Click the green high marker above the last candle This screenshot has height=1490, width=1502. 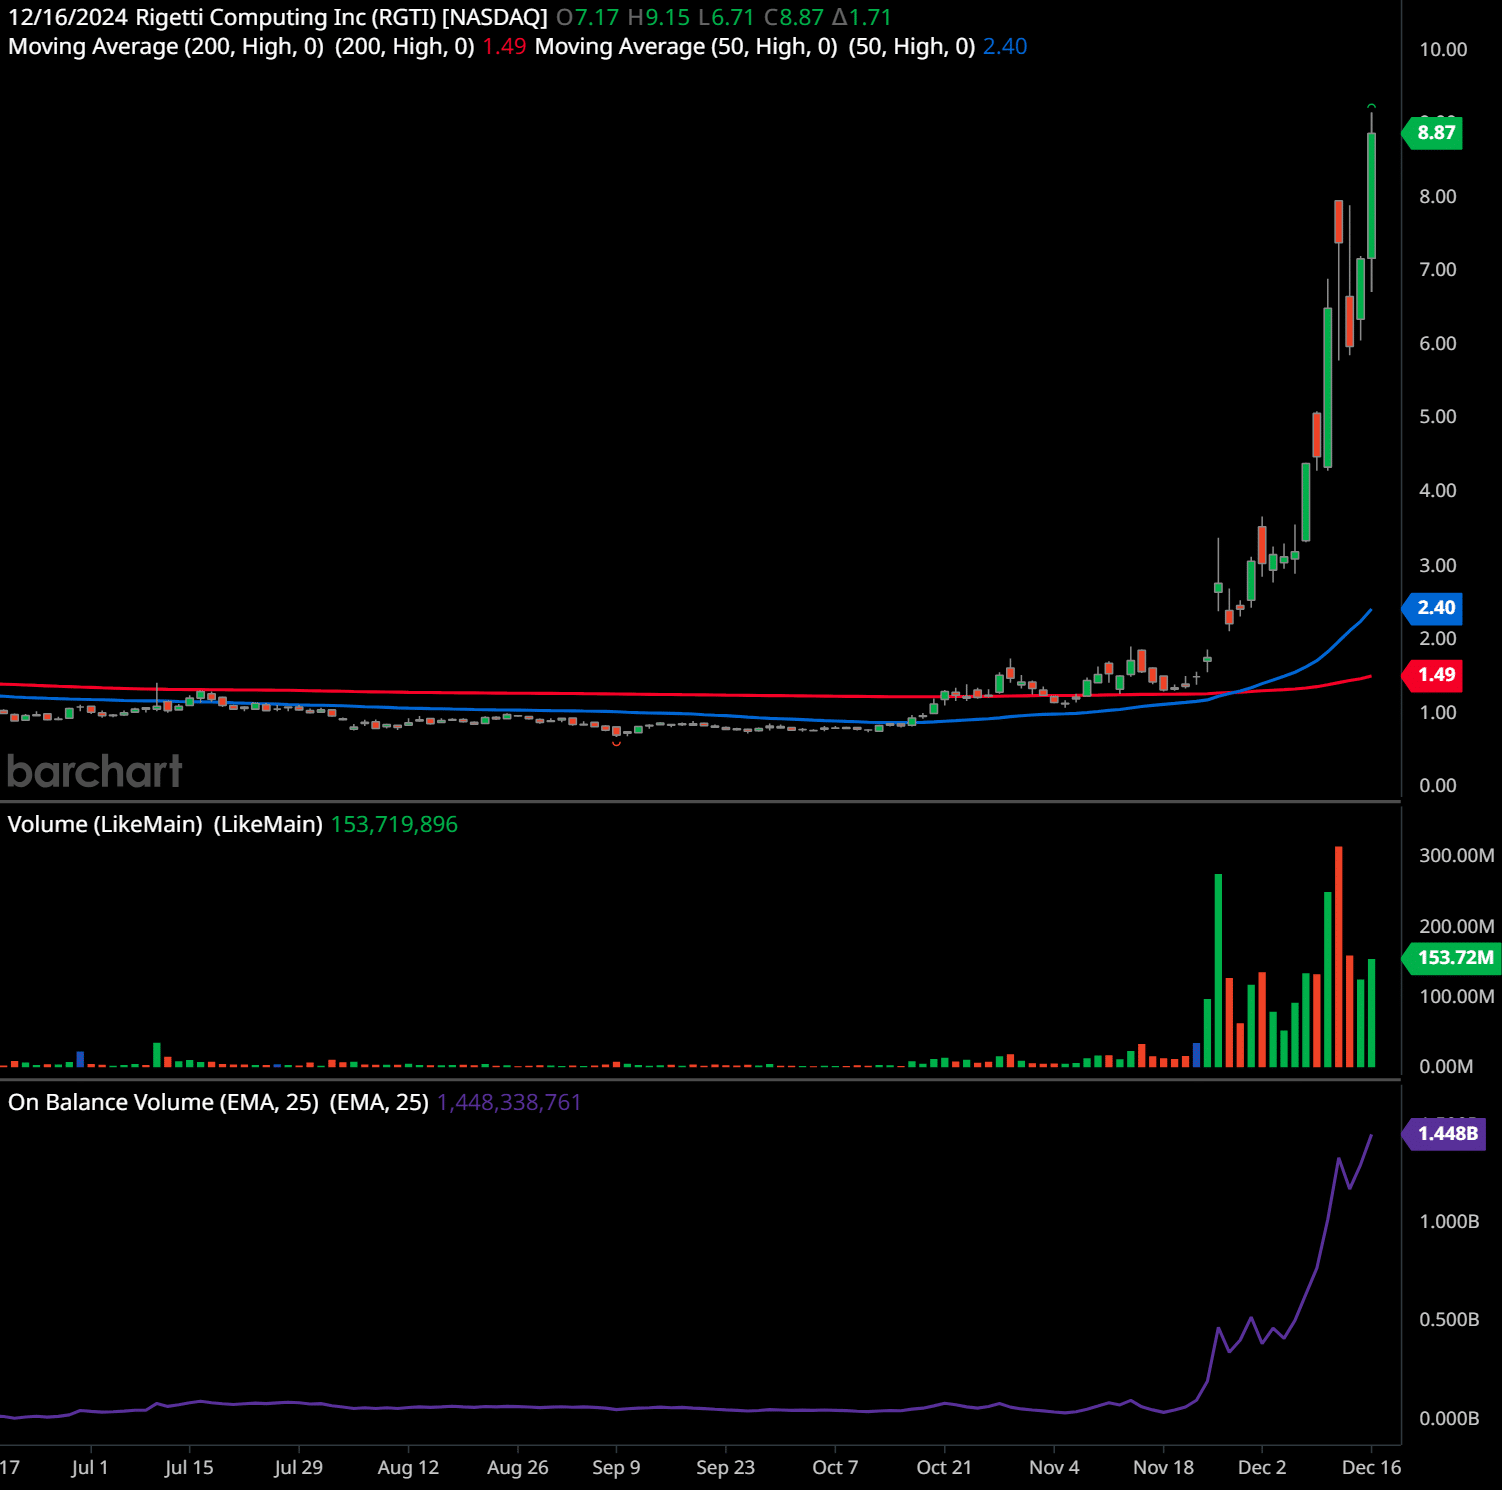click(x=1371, y=105)
